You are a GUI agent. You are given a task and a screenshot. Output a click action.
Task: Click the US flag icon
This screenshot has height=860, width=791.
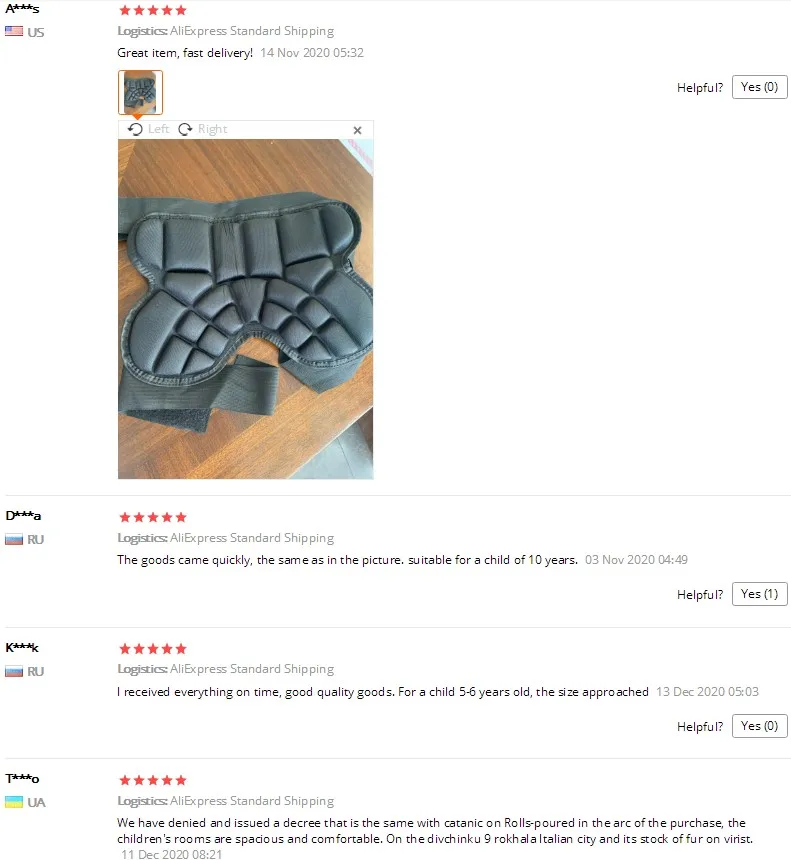click(14, 32)
